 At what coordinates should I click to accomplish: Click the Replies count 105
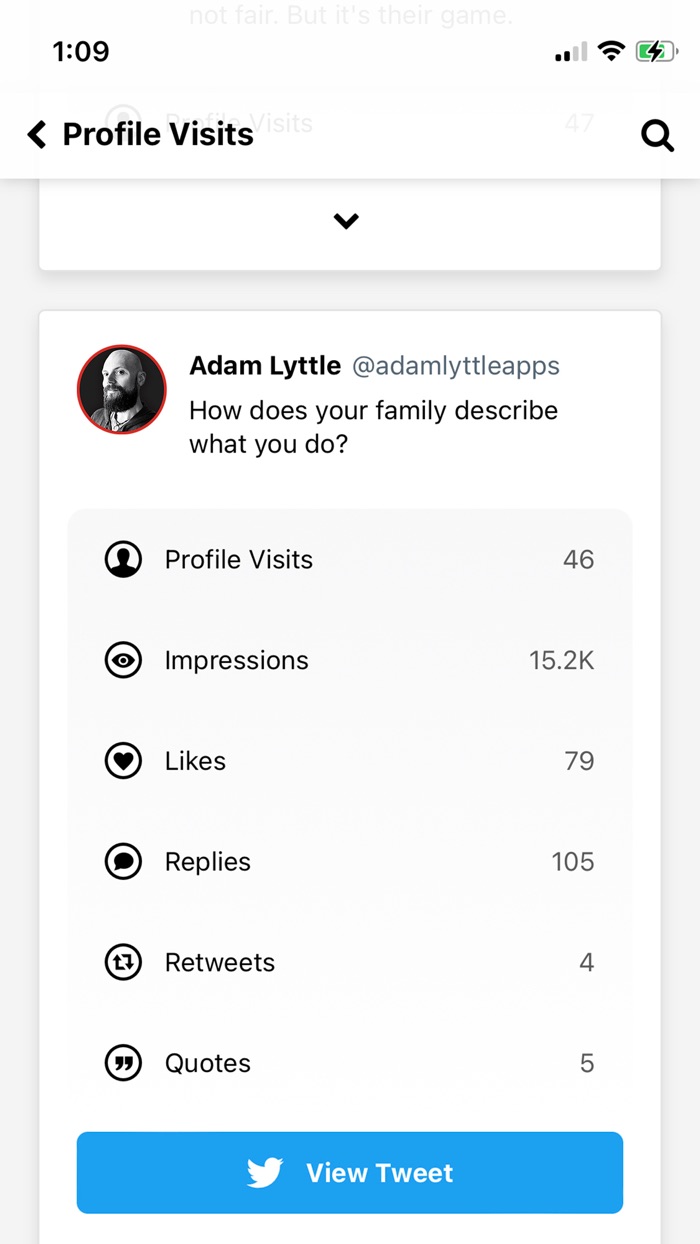572,861
